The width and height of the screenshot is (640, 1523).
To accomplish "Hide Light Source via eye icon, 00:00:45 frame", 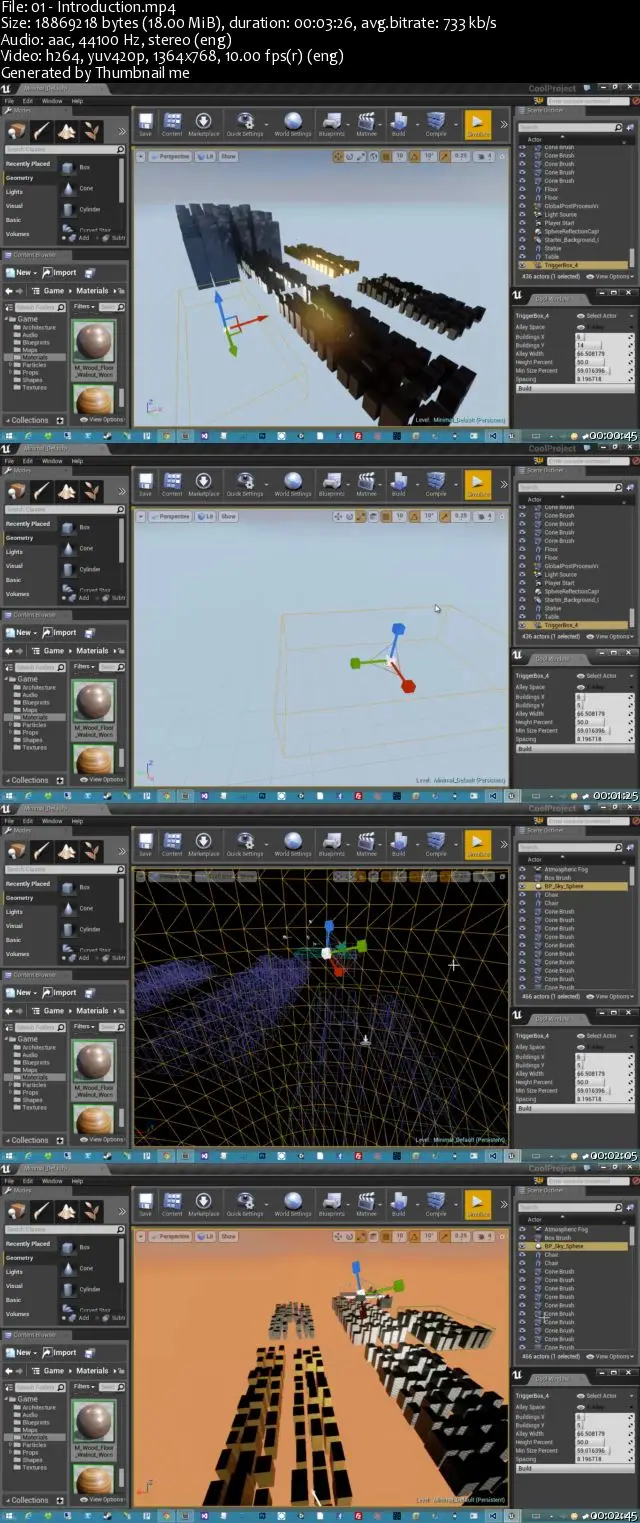I will [522, 215].
